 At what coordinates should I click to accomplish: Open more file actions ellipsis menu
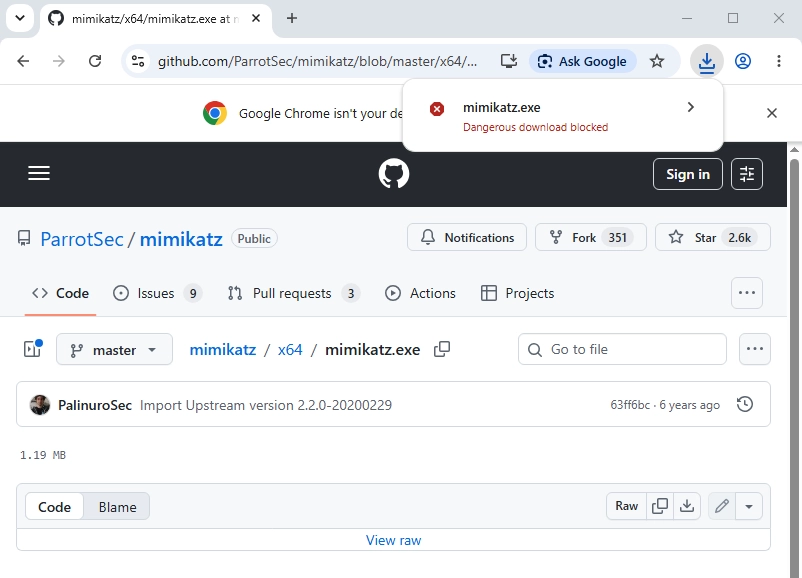coord(755,349)
